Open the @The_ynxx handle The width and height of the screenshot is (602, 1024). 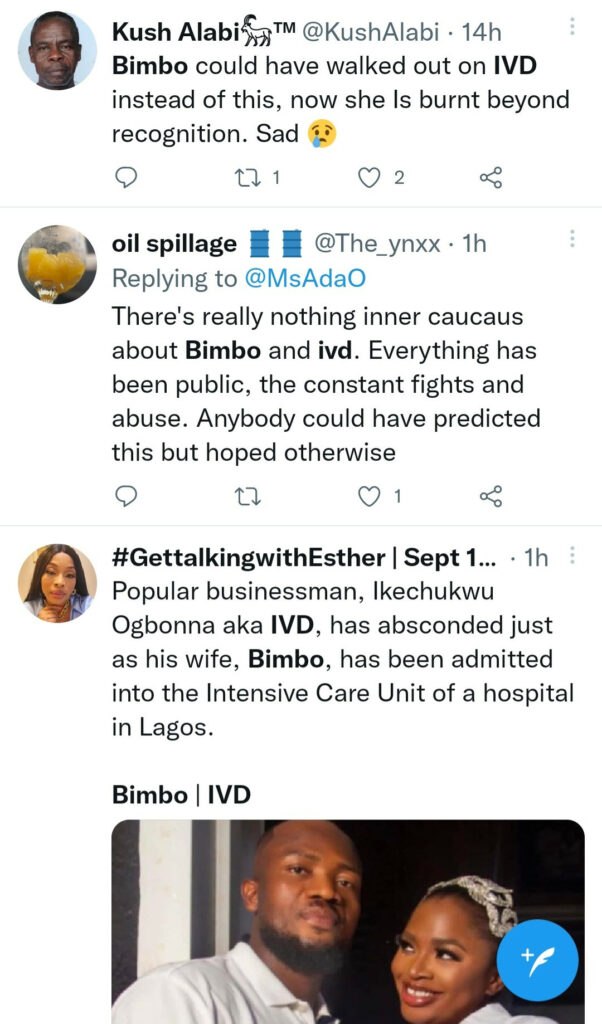[x=377, y=243]
